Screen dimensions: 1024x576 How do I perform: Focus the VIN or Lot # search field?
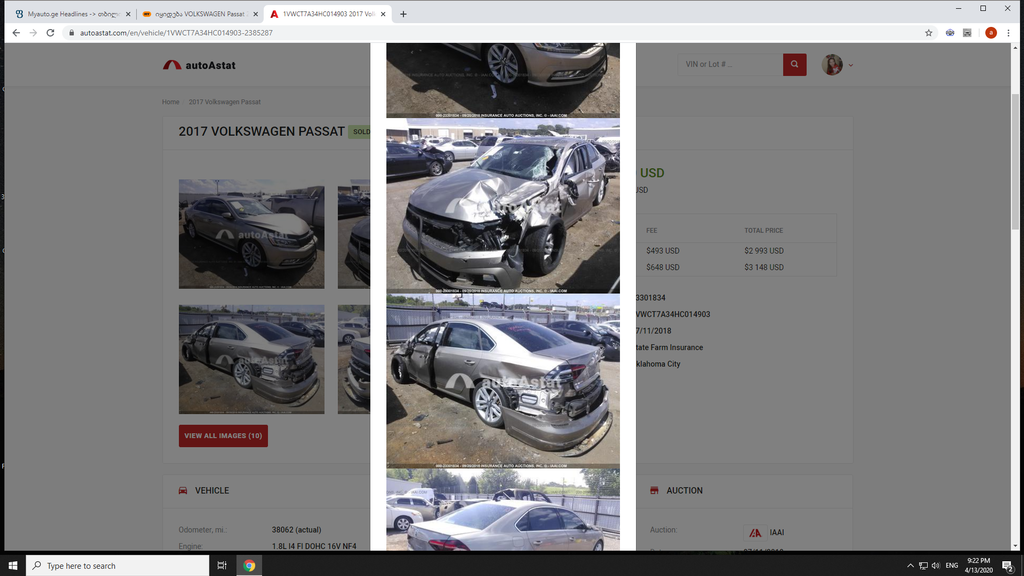pyautogui.click(x=730, y=64)
